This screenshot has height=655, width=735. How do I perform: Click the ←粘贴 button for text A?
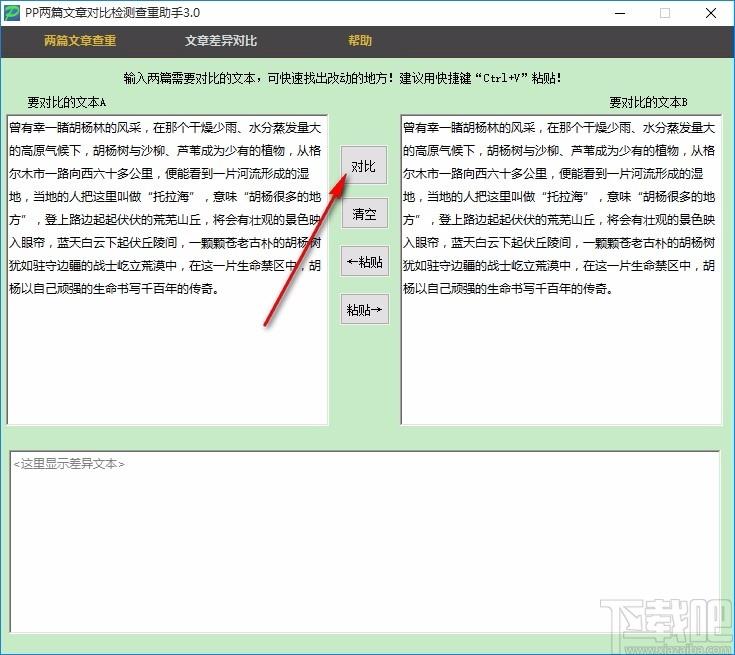365,261
